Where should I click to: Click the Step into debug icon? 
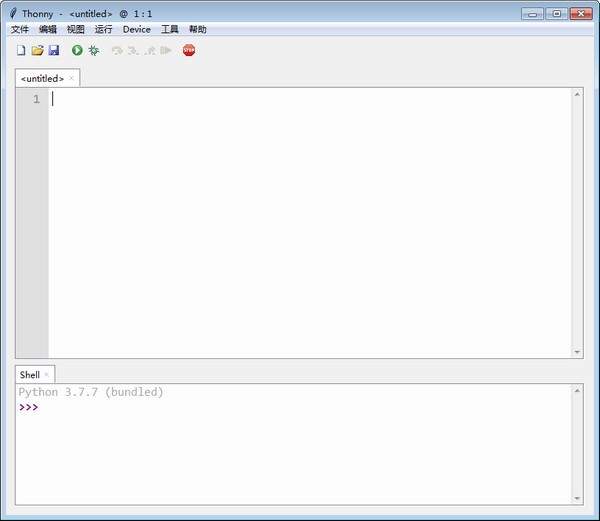(x=133, y=50)
